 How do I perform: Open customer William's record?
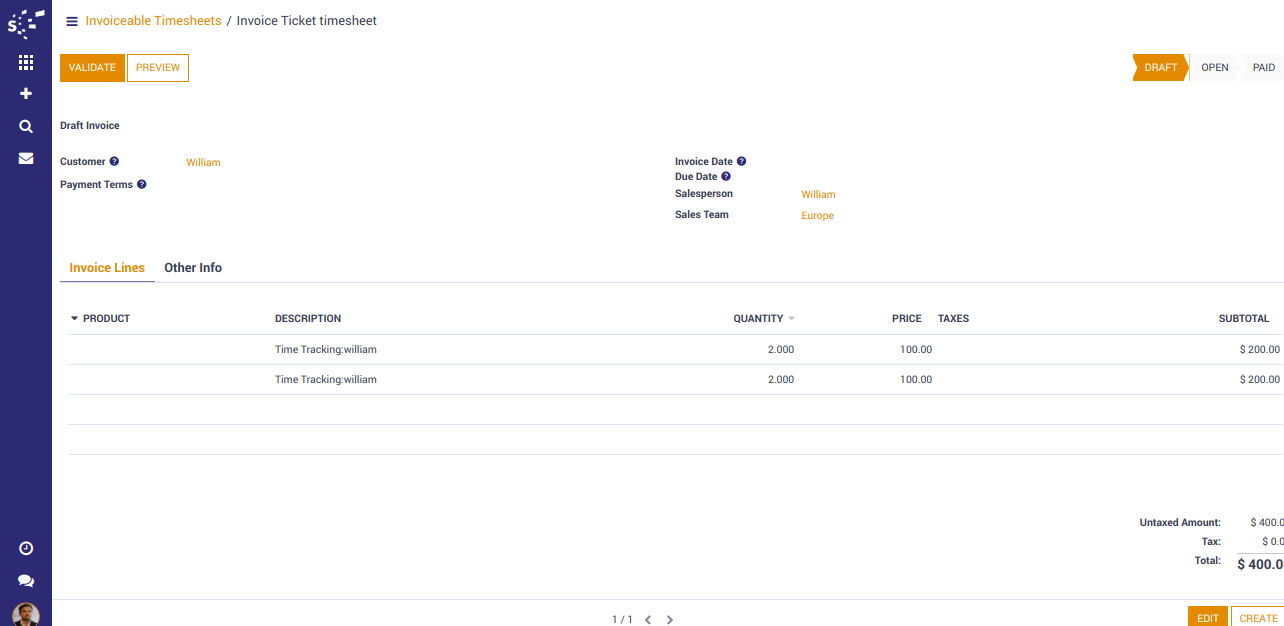point(203,162)
